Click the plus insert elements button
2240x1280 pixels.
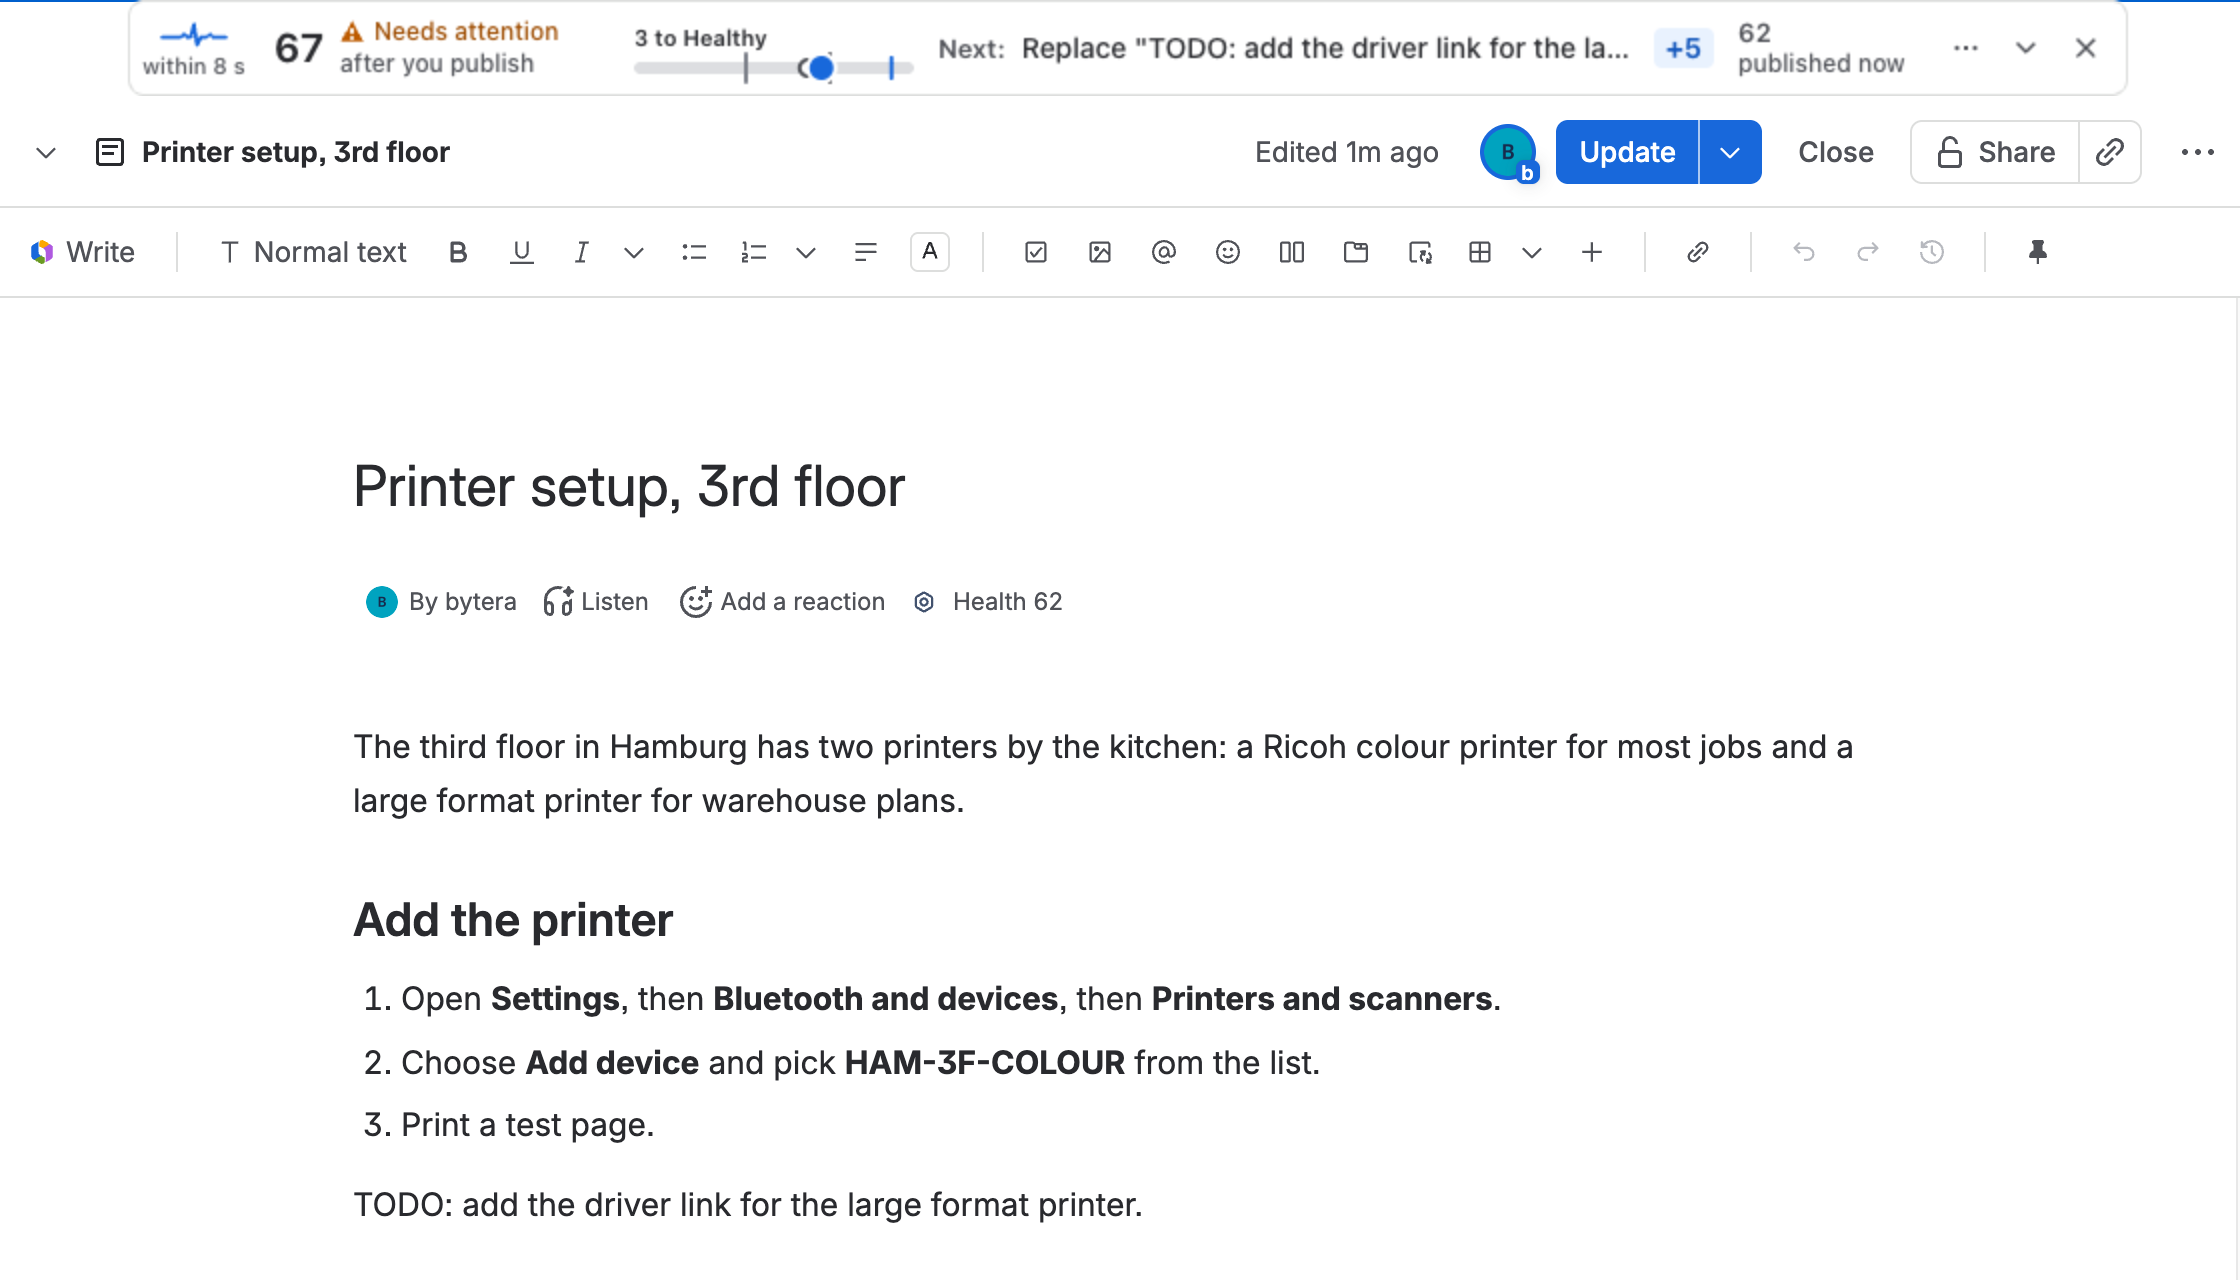coord(1592,252)
